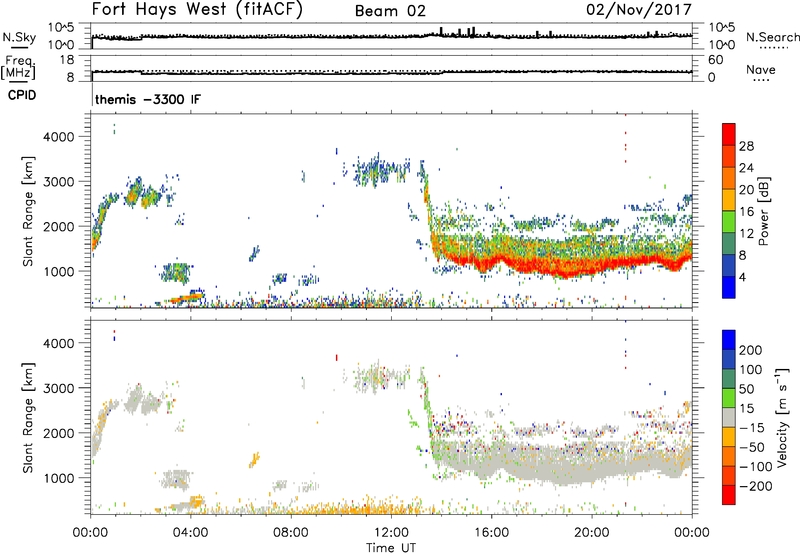Click the 4000 tick on power panel axis

pos(58,137)
